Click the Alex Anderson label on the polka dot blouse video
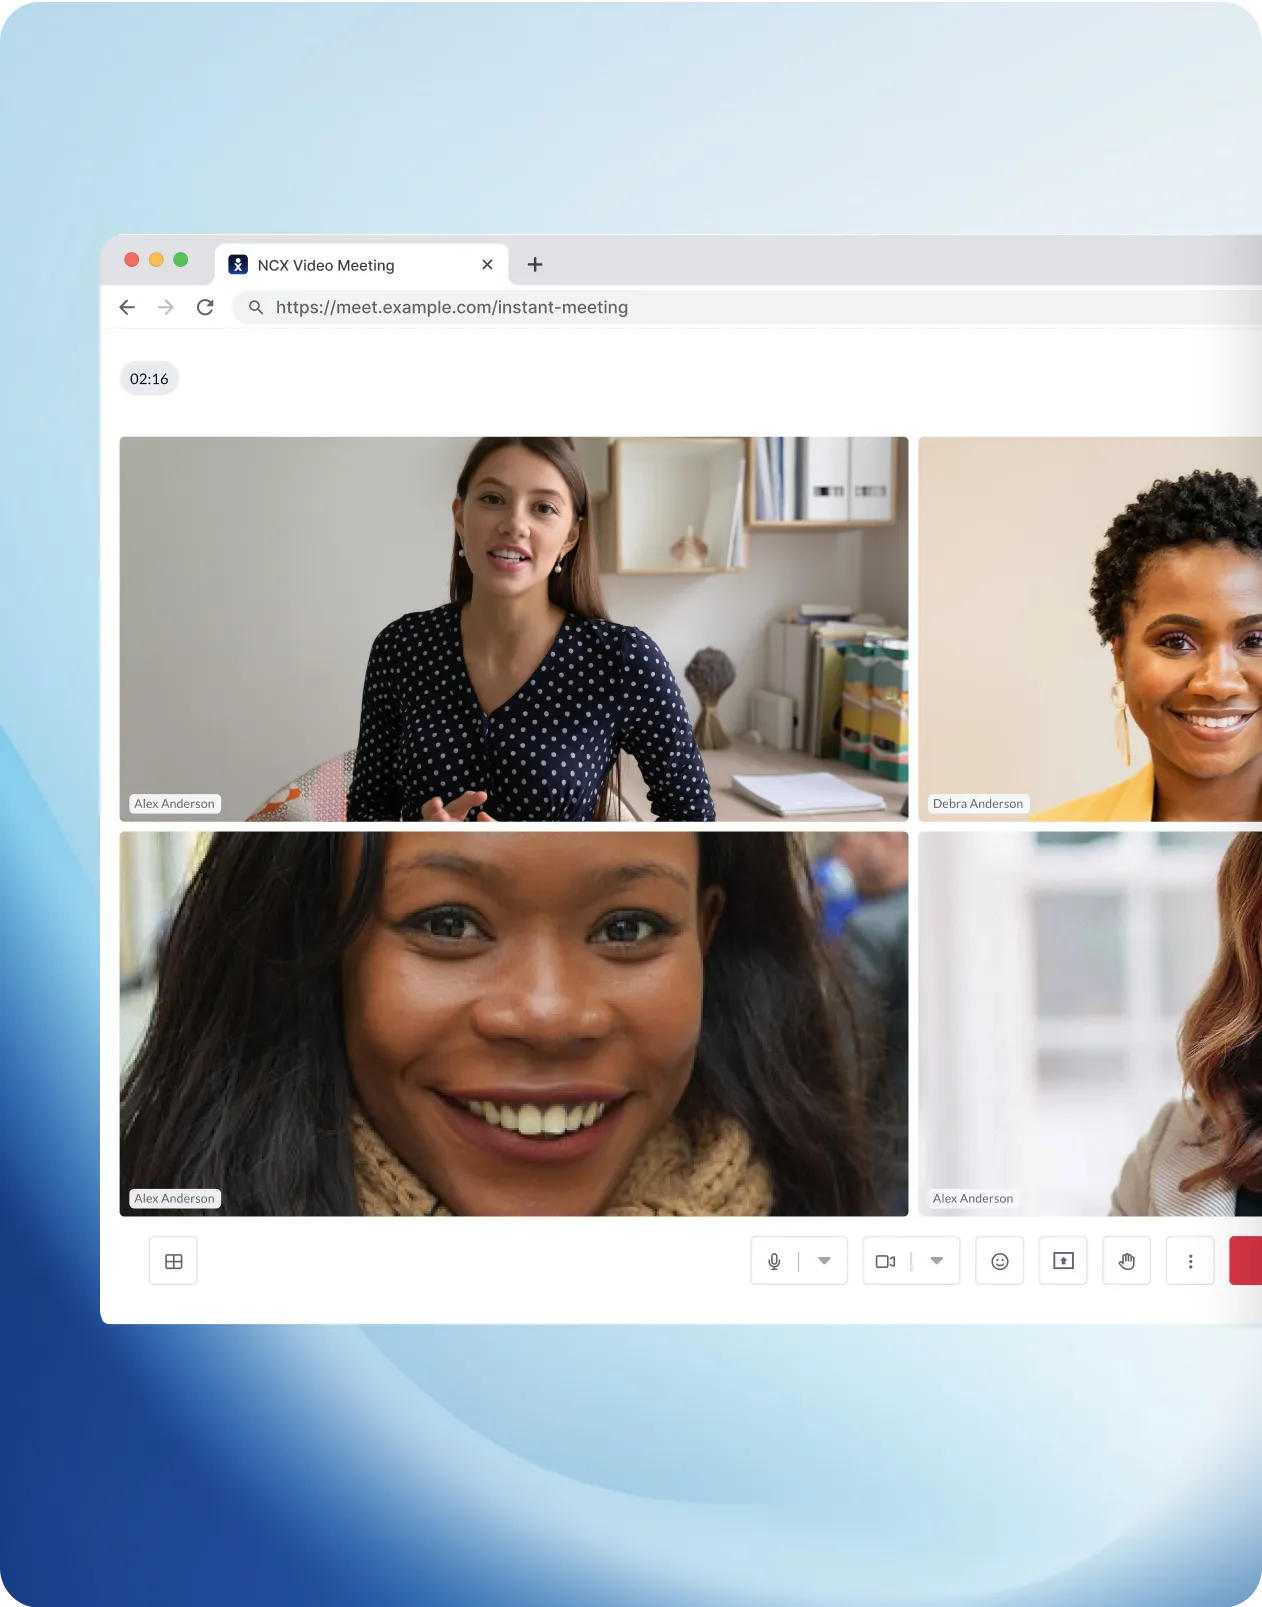 (x=174, y=804)
